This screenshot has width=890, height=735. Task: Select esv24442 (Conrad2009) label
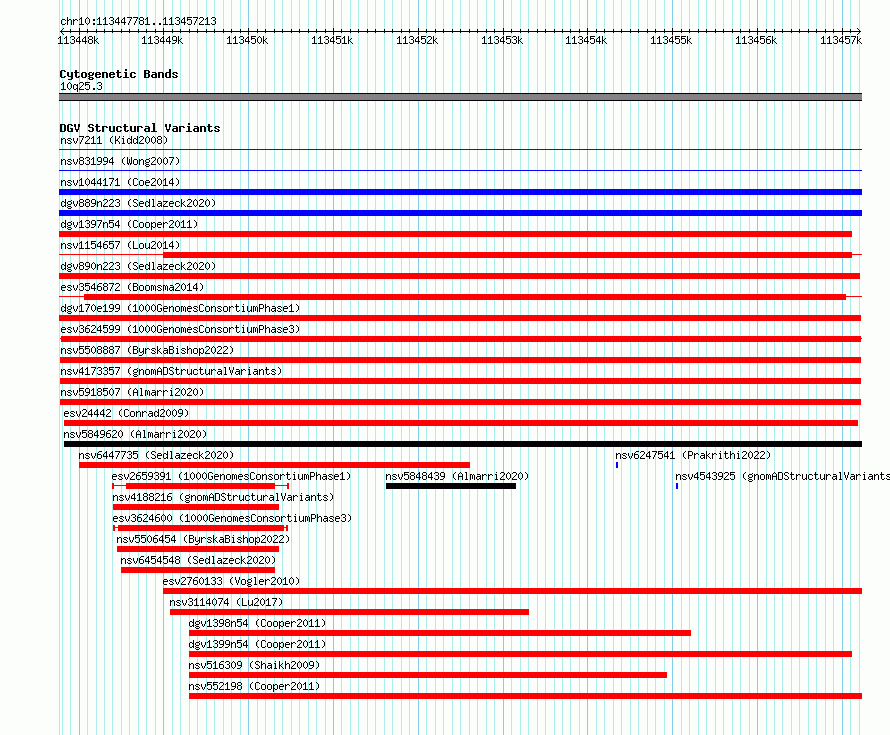[126, 413]
